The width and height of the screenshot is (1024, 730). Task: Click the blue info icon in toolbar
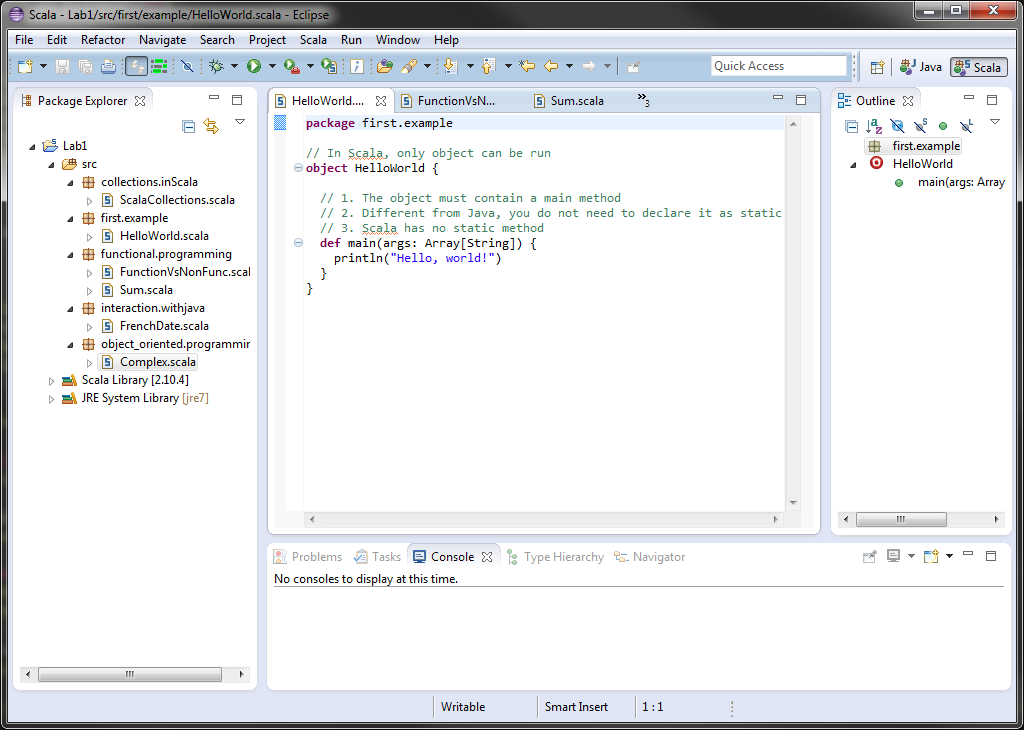[357, 66]
